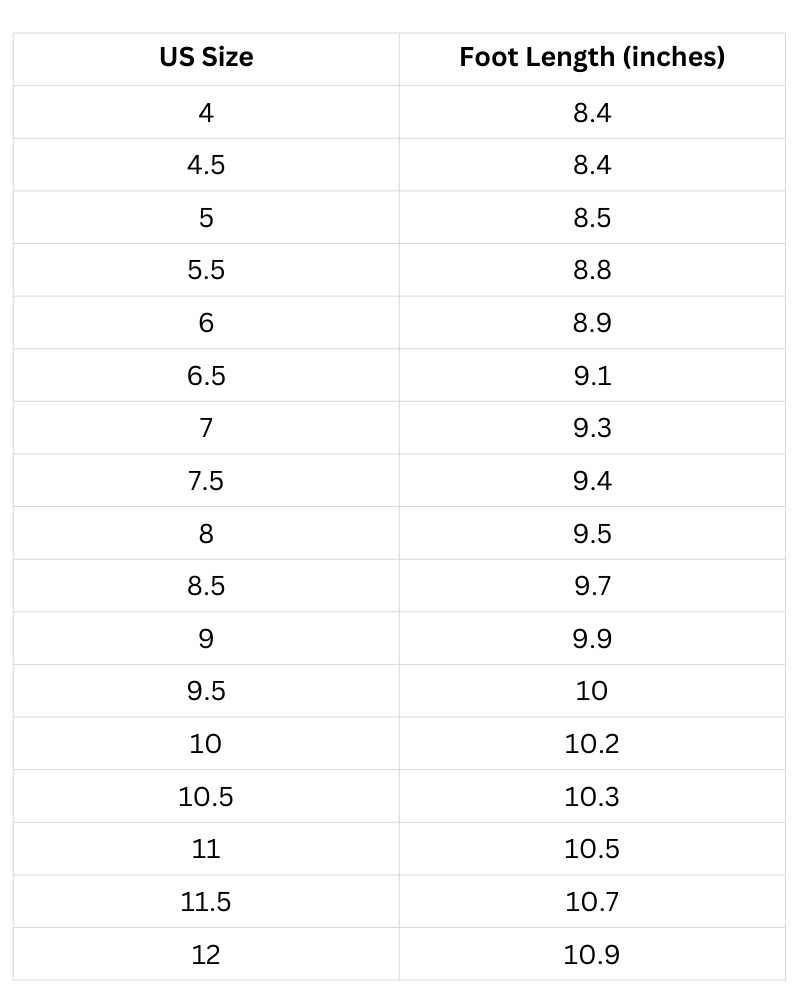The width and height of the screenshot is (800, 1000).
Task: Select the US size 11 cell
Action: tap(206, 849)
